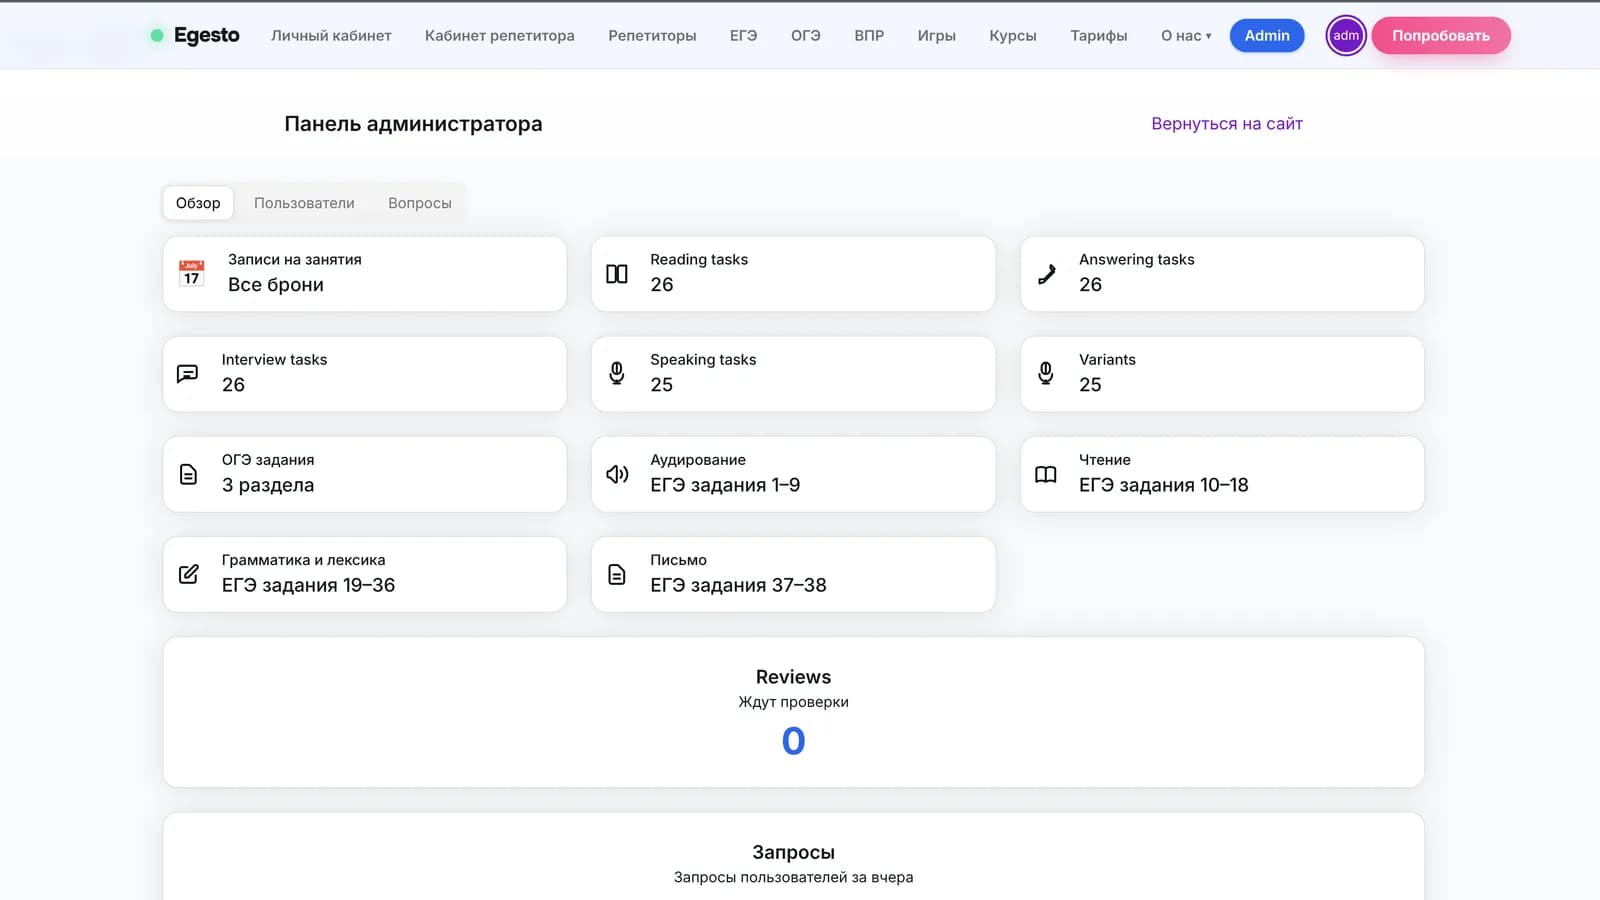Click the edit icon in Грамматика и лексика card

(x=188, y=574)
